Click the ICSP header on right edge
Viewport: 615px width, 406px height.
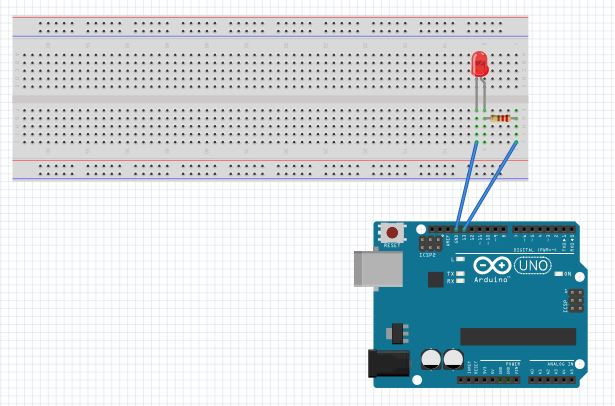click(x=576, y=300)
